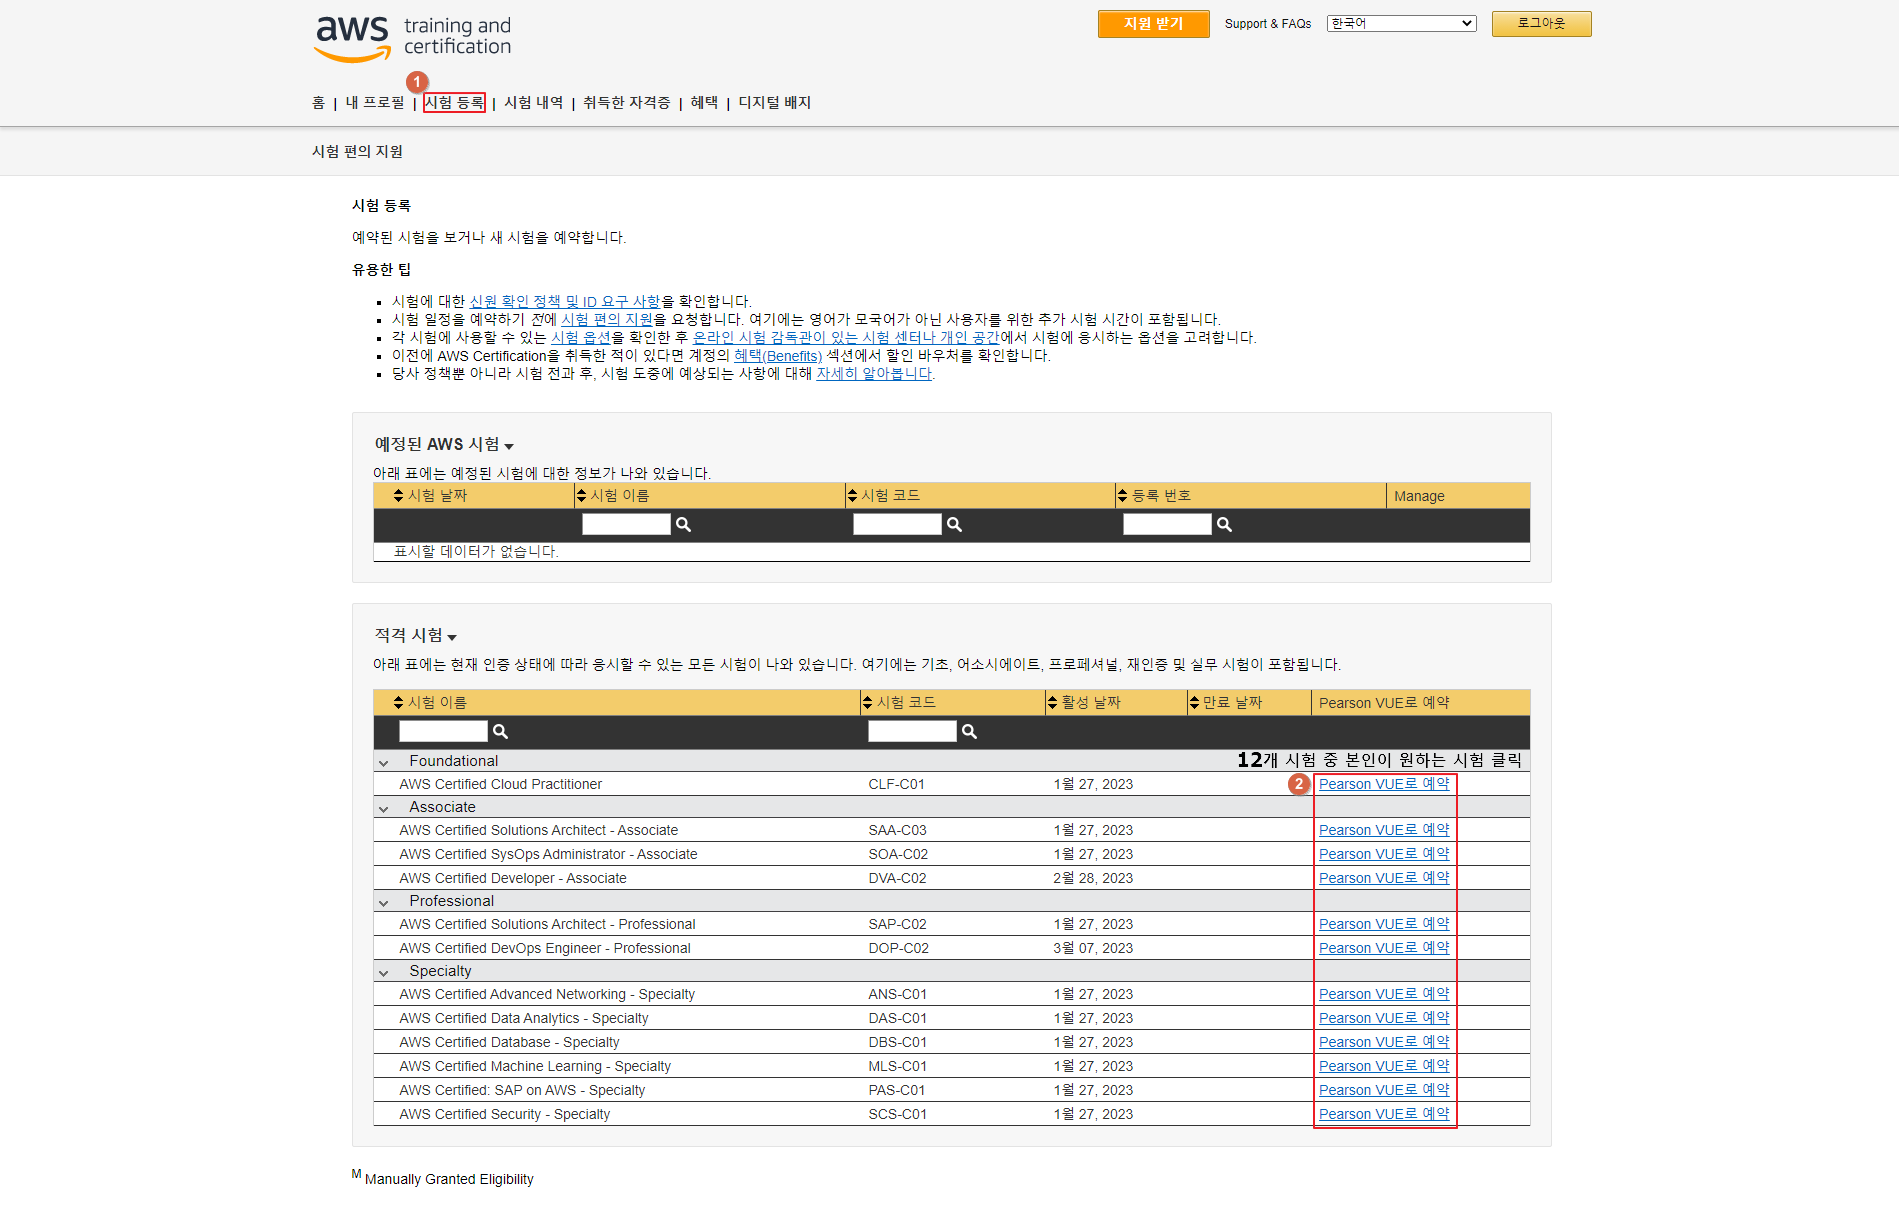Book Developer Associate exam via Pearson VUE
The width and height of the screenshot is (1899, 1226).
click(x=1384, y=879)
